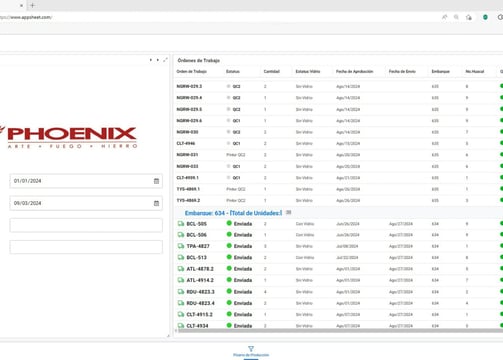Click the truck icon beside RDU-4823.4
This screenshot has height=360, width=503.
tap(181, 303)
